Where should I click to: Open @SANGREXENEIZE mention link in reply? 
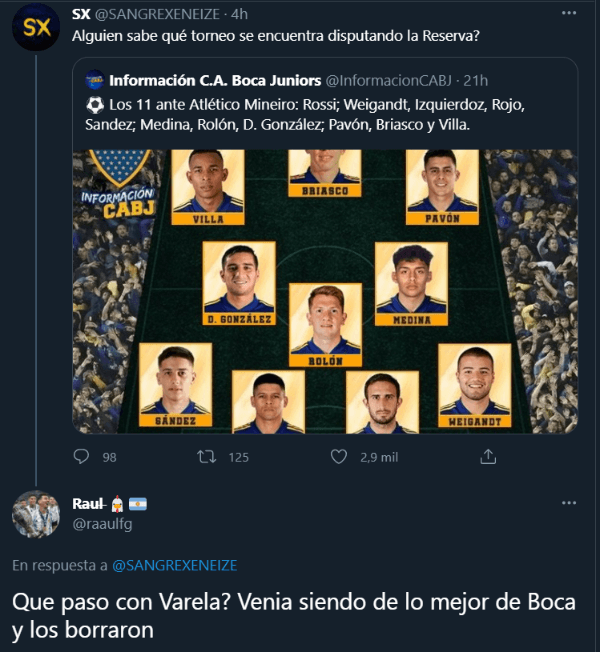174,565
